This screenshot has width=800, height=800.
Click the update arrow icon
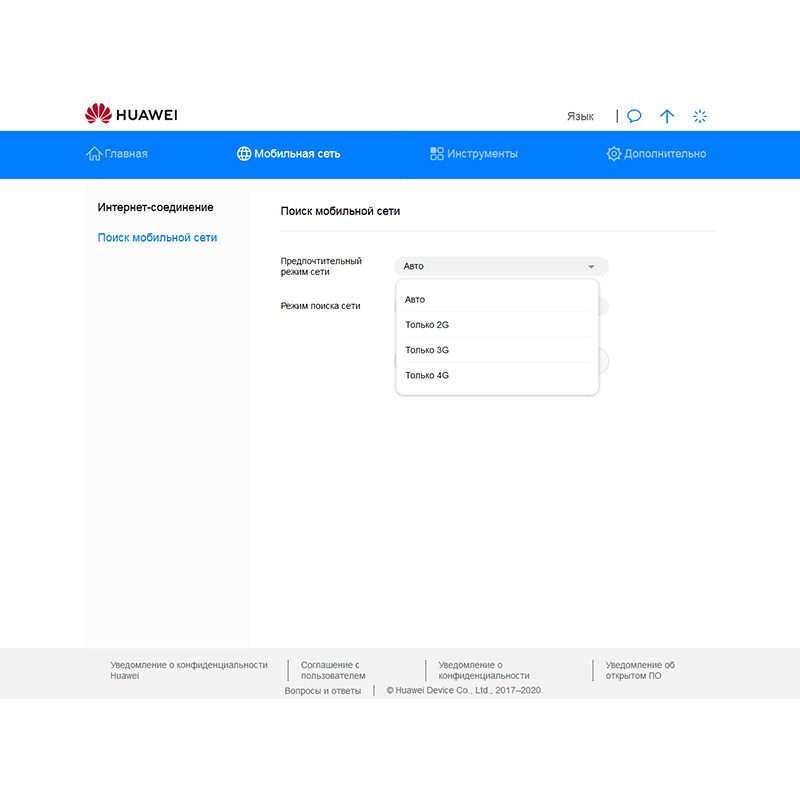click(x=667, y=116)
